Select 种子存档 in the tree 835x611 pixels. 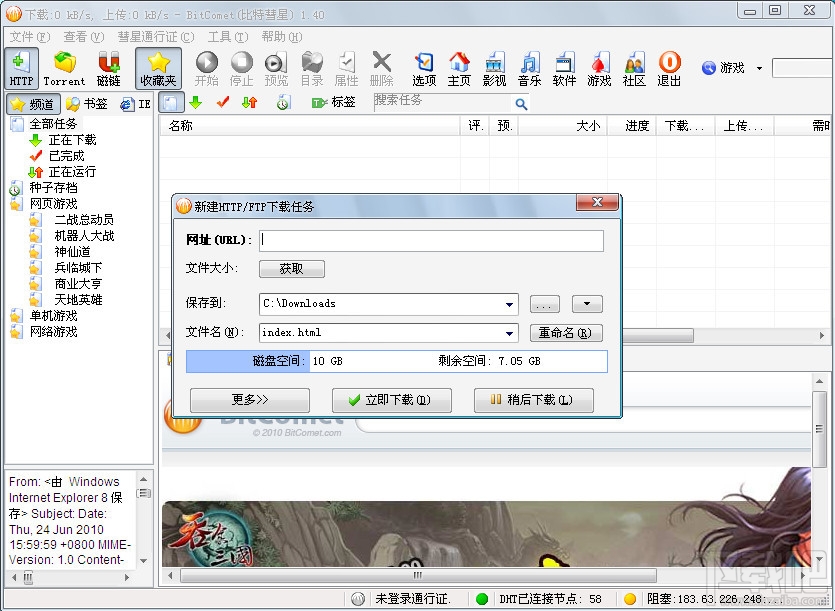click(x=53, y=188)
